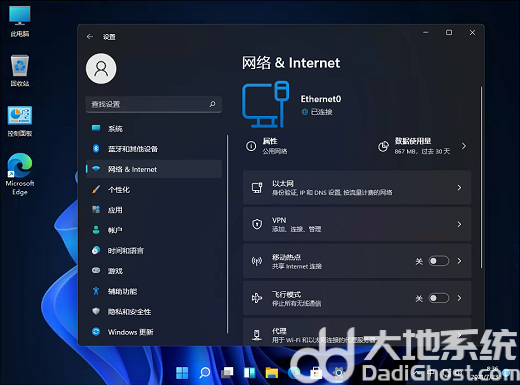This screenshot has width=520, height=385.
Task: Expand the 移动热点 row chevron
Action: tap(459, 261)
